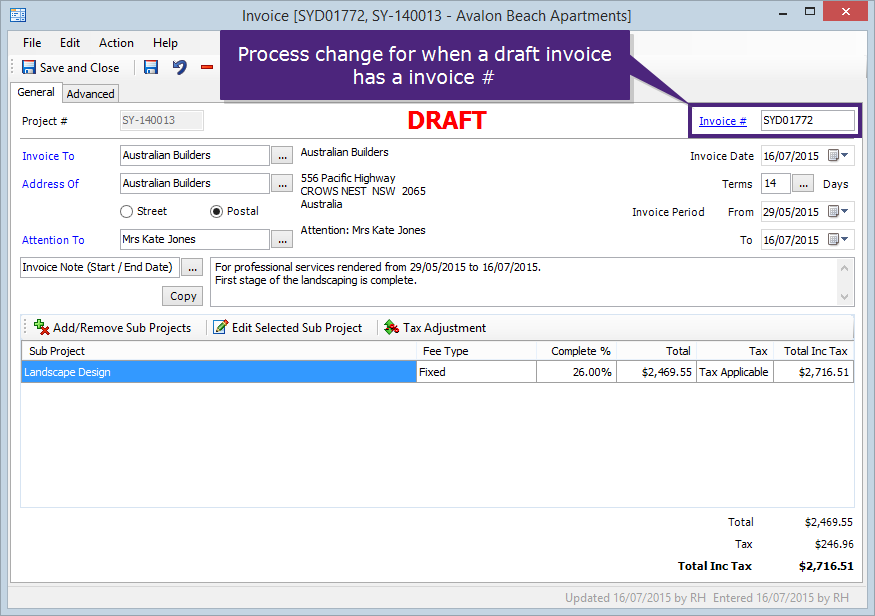
Task: Click the Save and Close icon
Action: click(28, 67)
